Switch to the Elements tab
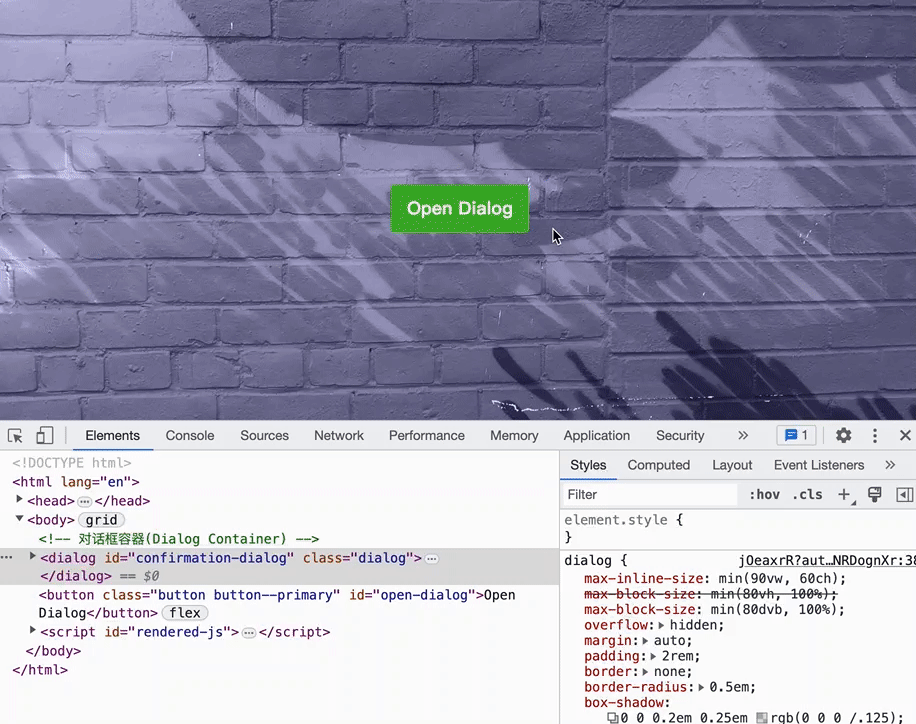 (x=112, y=435)
